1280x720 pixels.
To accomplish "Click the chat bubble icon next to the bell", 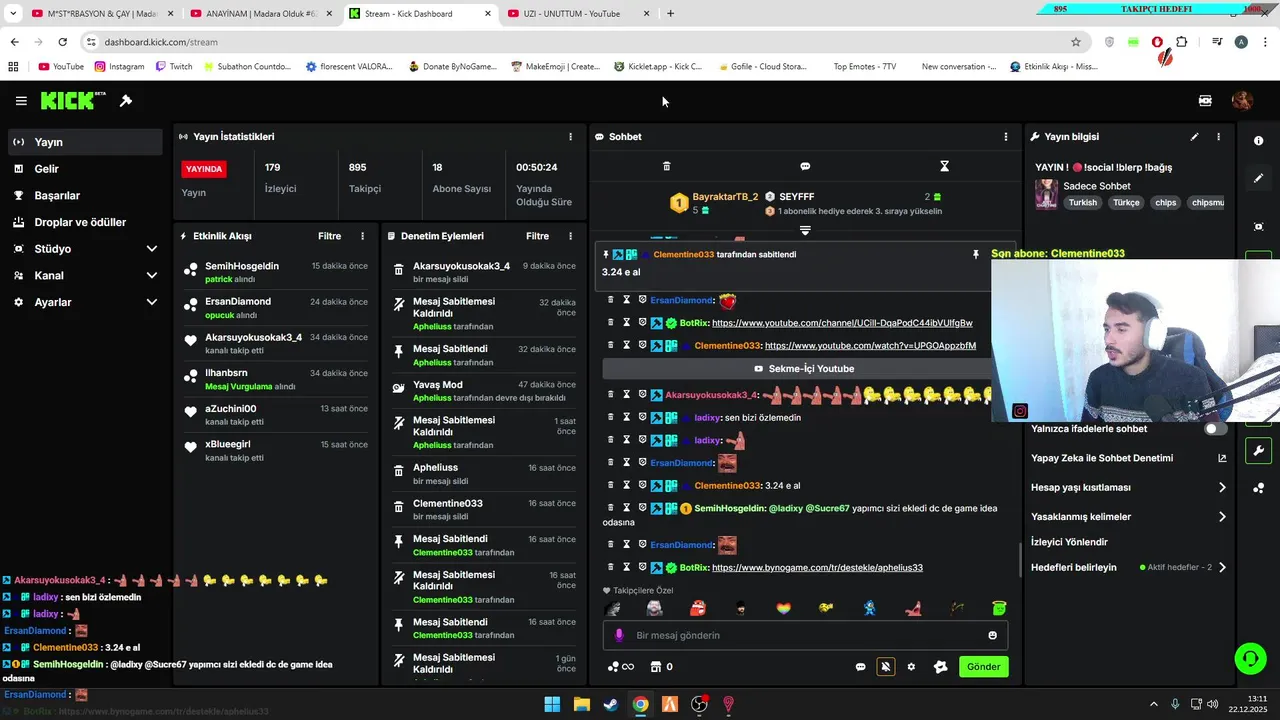I will click(x=860, y=667).
